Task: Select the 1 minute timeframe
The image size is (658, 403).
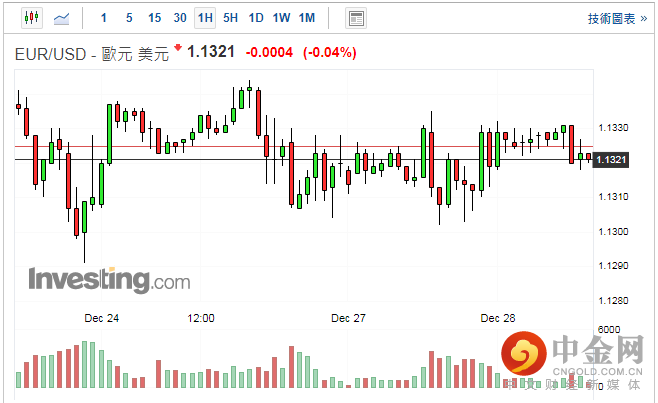Action: coord(104,18)
